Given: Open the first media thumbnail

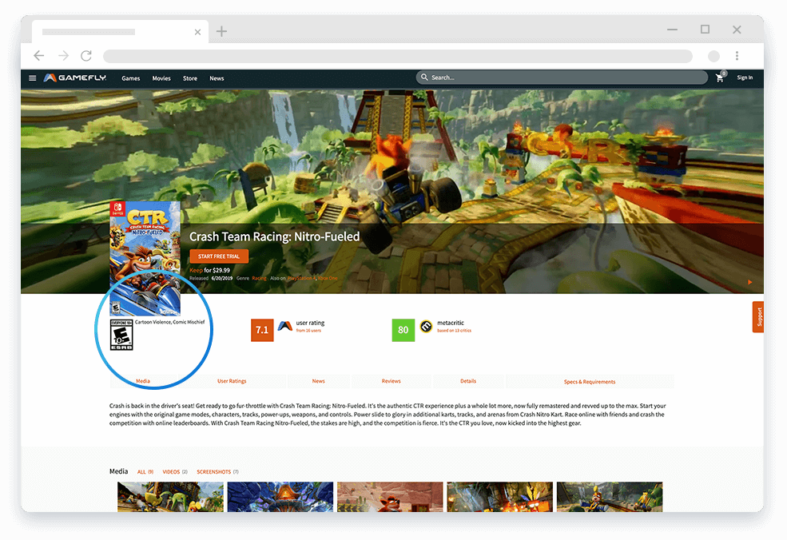Looking at the screenshot, I should point(170,497).
